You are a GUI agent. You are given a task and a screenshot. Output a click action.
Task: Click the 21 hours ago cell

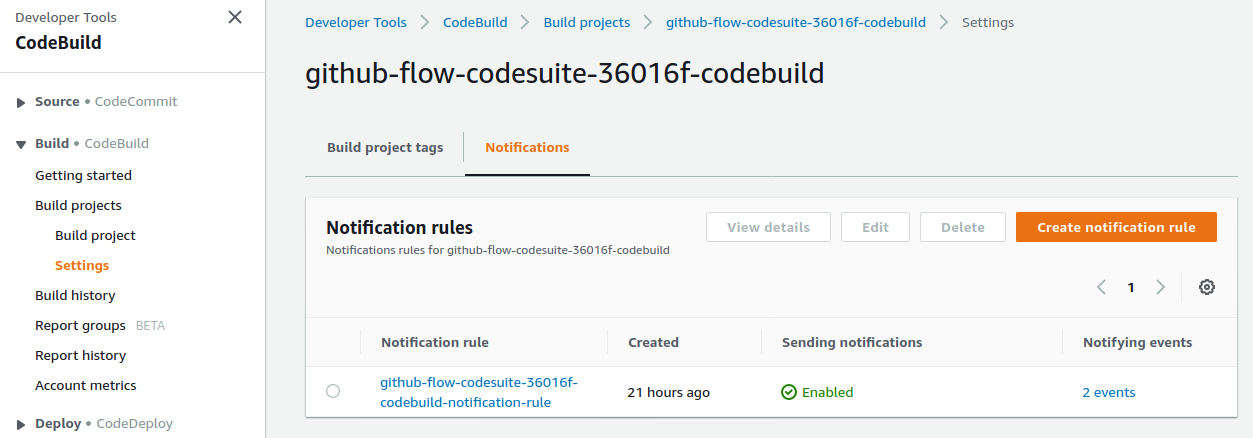click(x=668, y=392)
